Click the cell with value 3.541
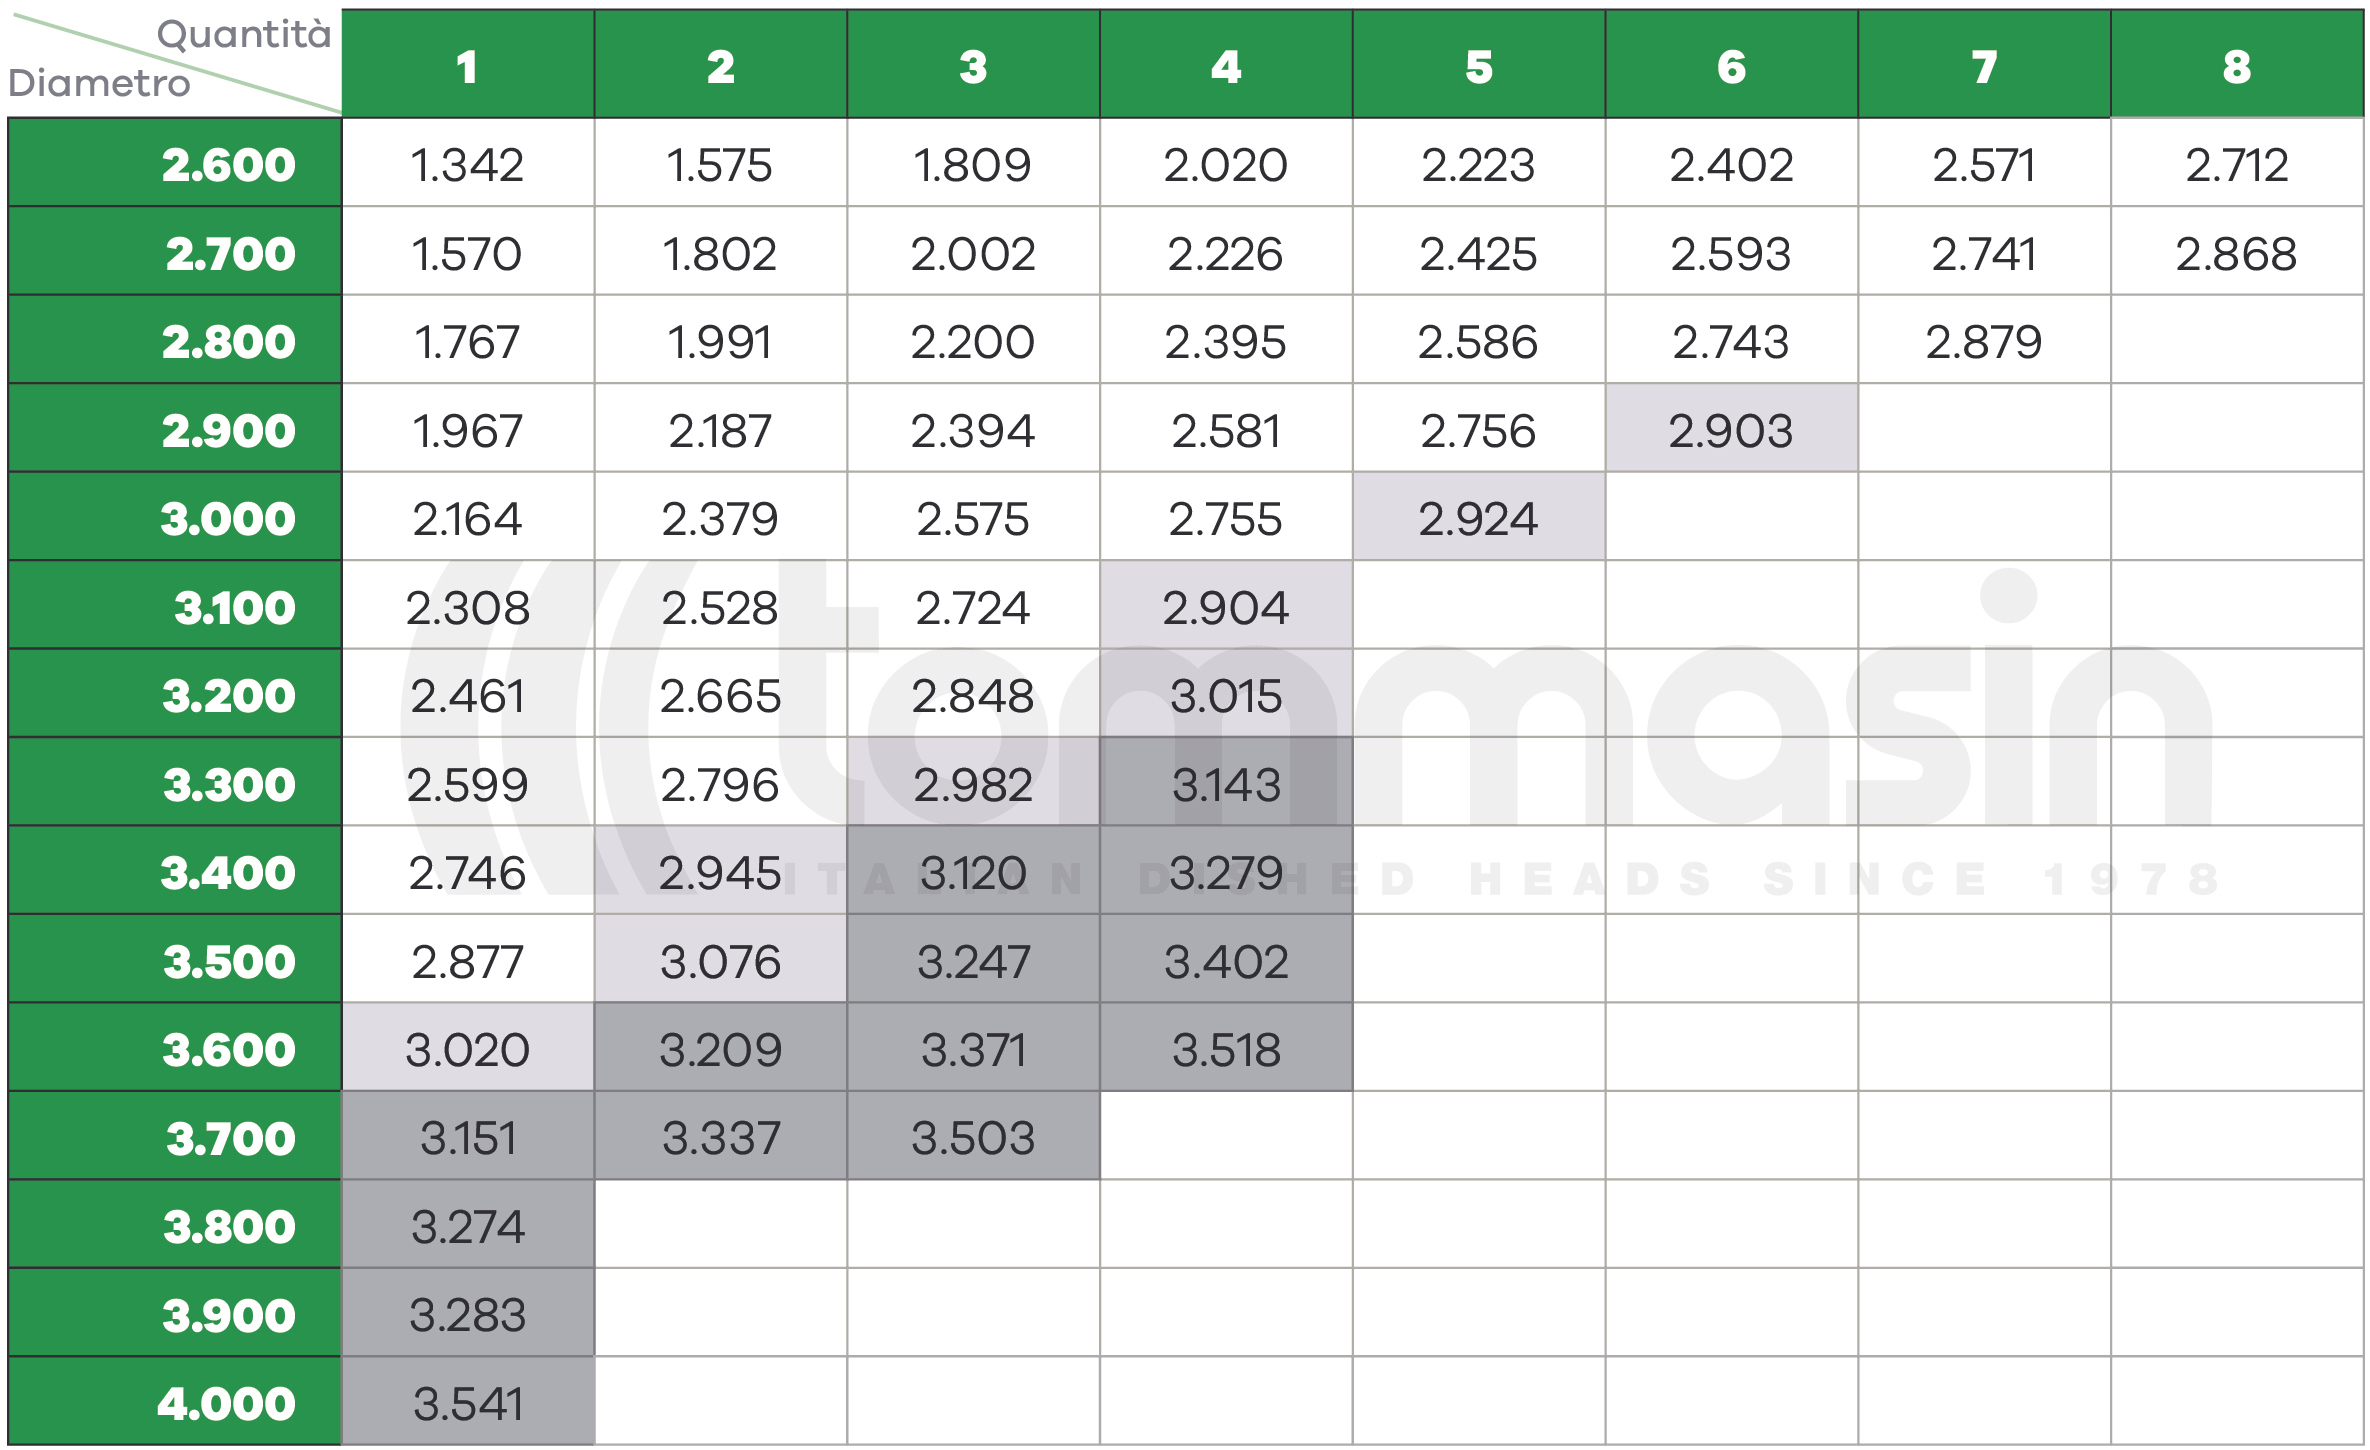2370x1450 pixels. click(x=468, y=1401)
